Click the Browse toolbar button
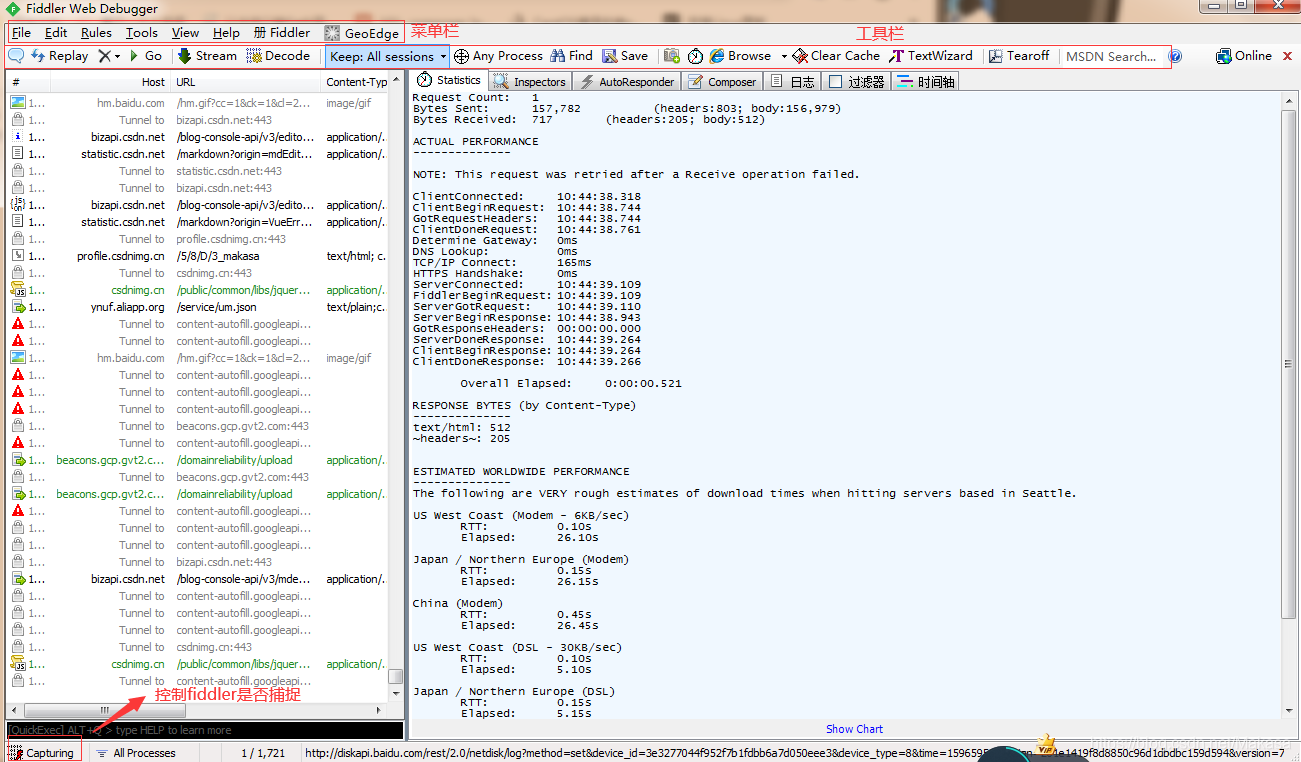This screenshot has width=1301, height=762. click(741, 56)
